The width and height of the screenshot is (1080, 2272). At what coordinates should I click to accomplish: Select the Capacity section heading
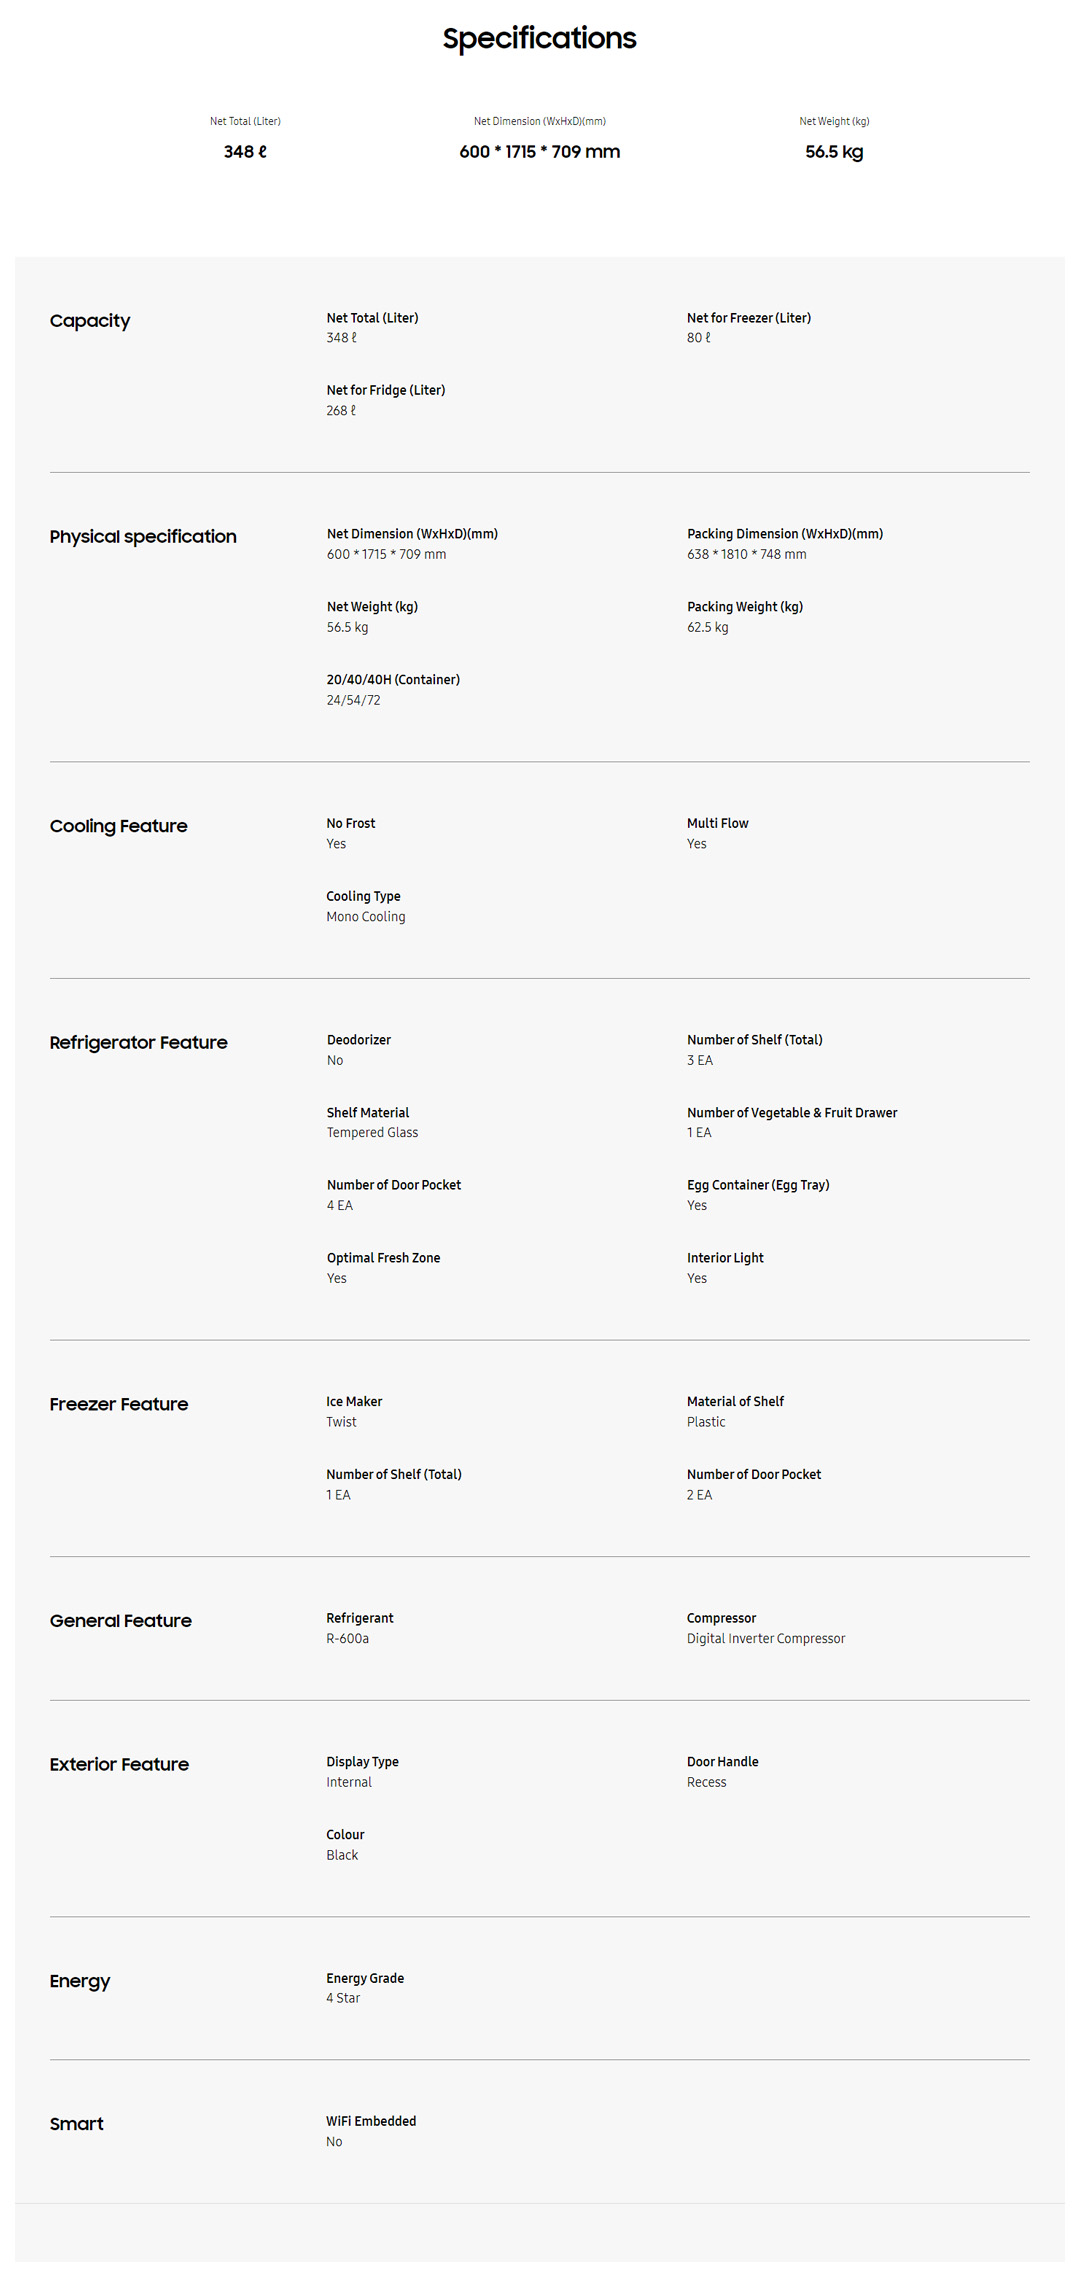[90, 321]
